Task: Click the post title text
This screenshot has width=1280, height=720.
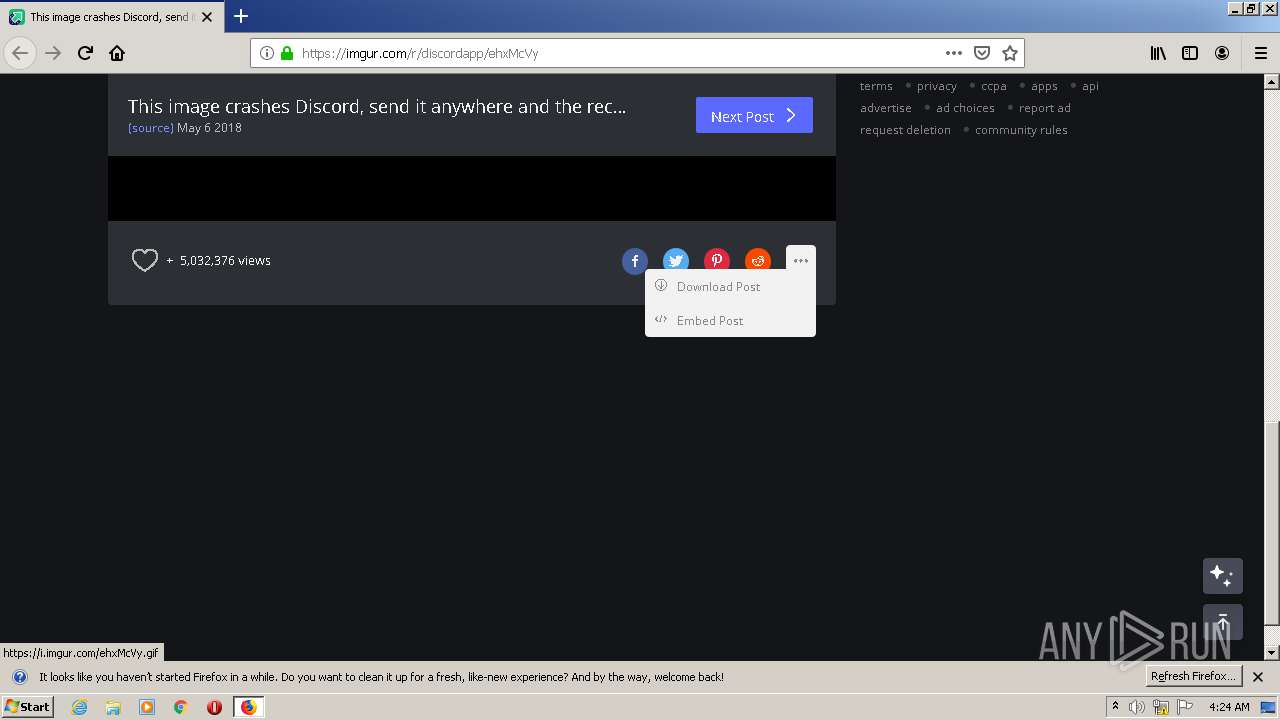Action: pyautogui.click(x=377, y=107)
